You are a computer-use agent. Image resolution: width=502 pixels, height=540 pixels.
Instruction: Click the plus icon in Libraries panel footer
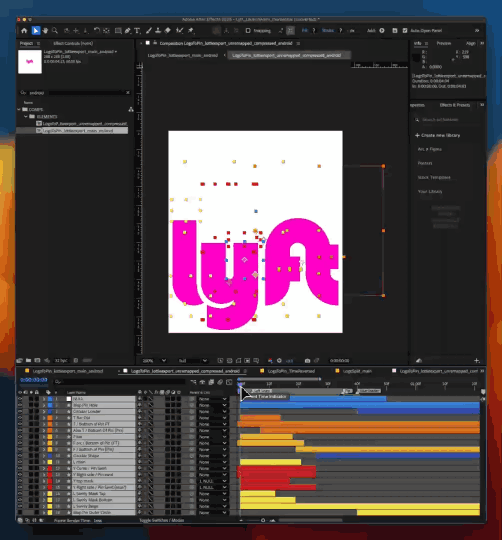click(x=477, y=361)
